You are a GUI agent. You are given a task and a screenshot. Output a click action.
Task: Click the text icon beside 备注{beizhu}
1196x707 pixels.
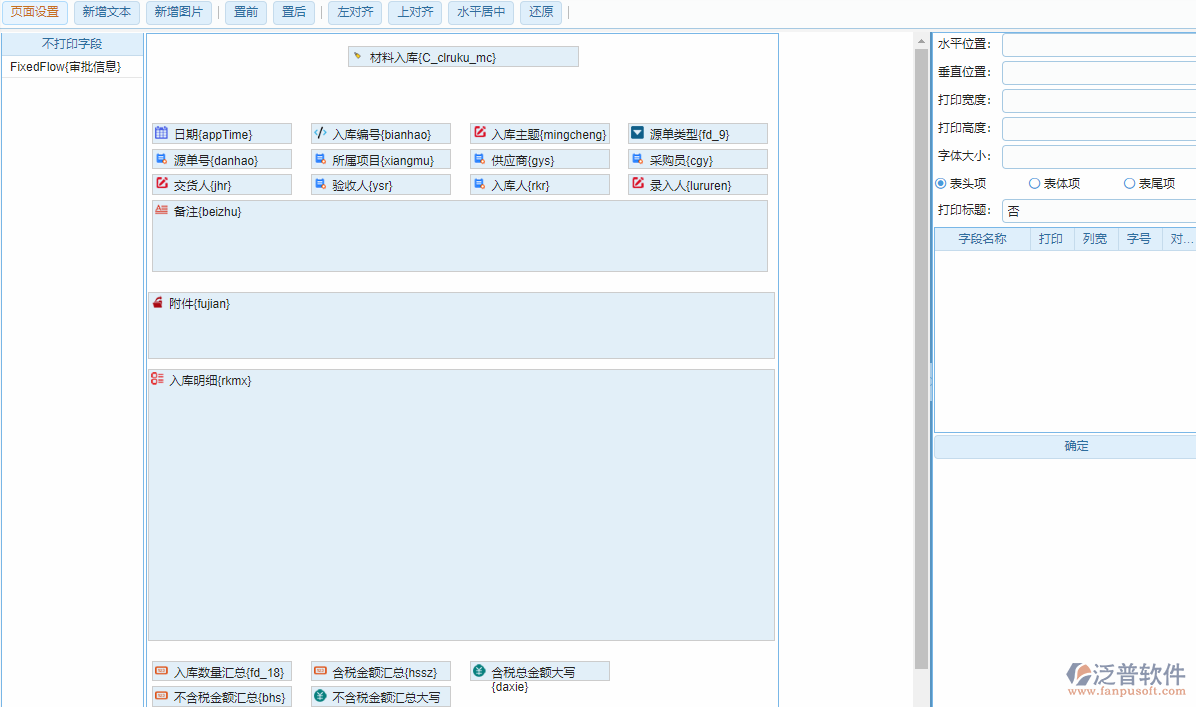160,210
